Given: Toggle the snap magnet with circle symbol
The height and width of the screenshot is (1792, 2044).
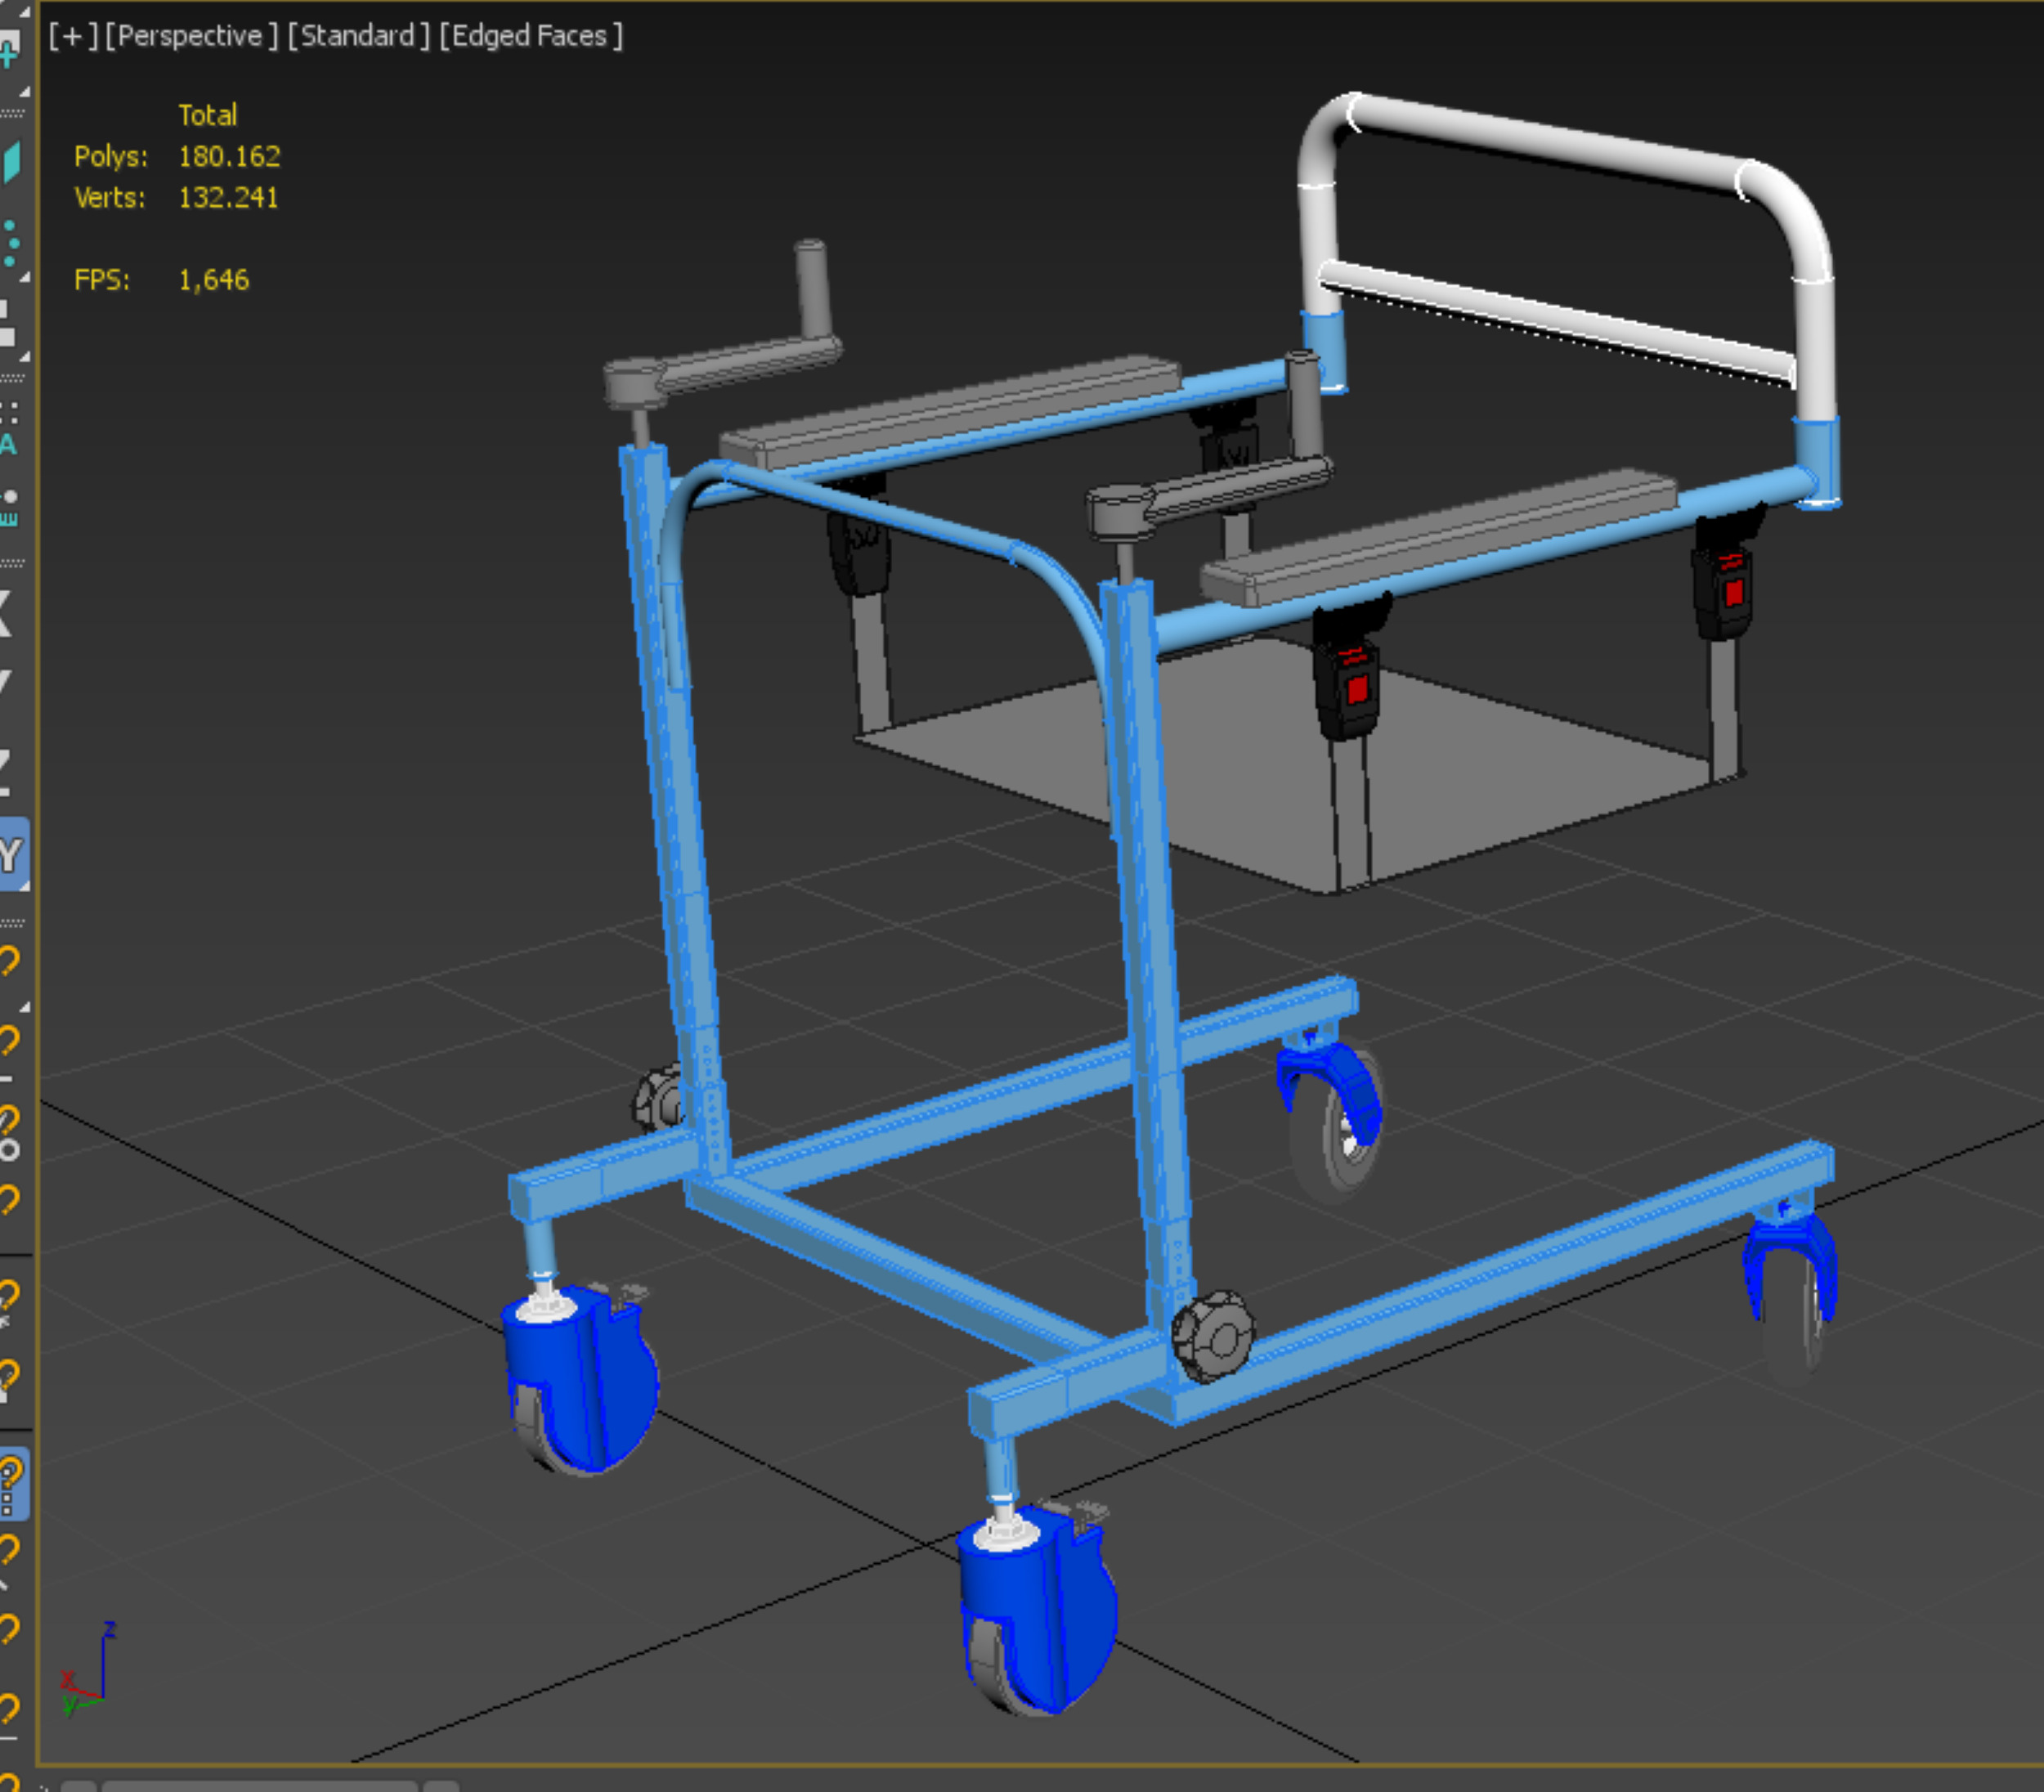Looking at the screenshot, I should click(10, 1133).
